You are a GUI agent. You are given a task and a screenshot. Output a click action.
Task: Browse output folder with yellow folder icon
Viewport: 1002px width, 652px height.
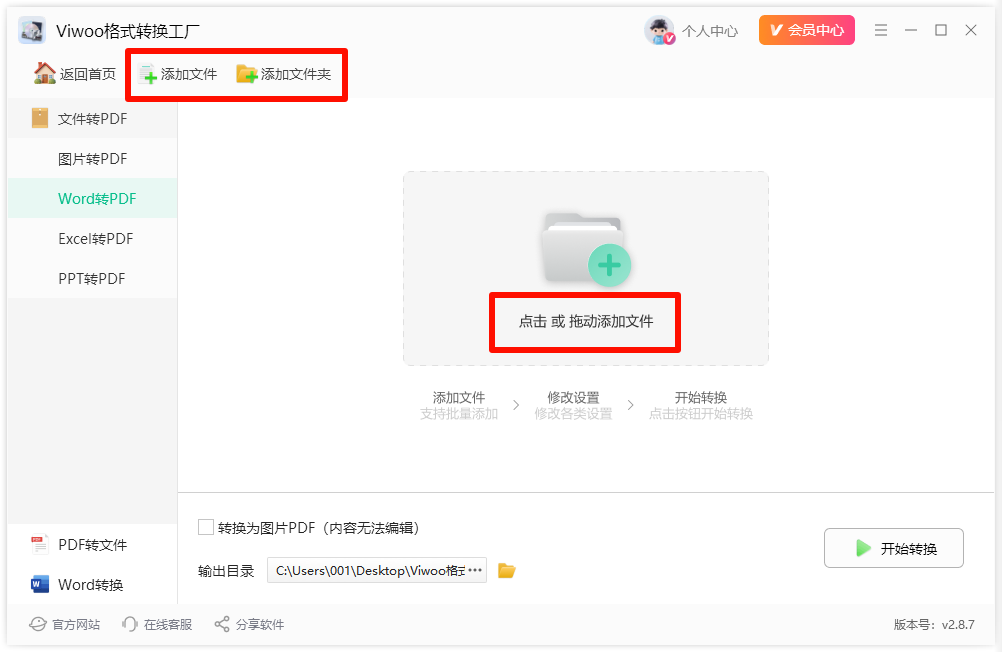[507, 570]
